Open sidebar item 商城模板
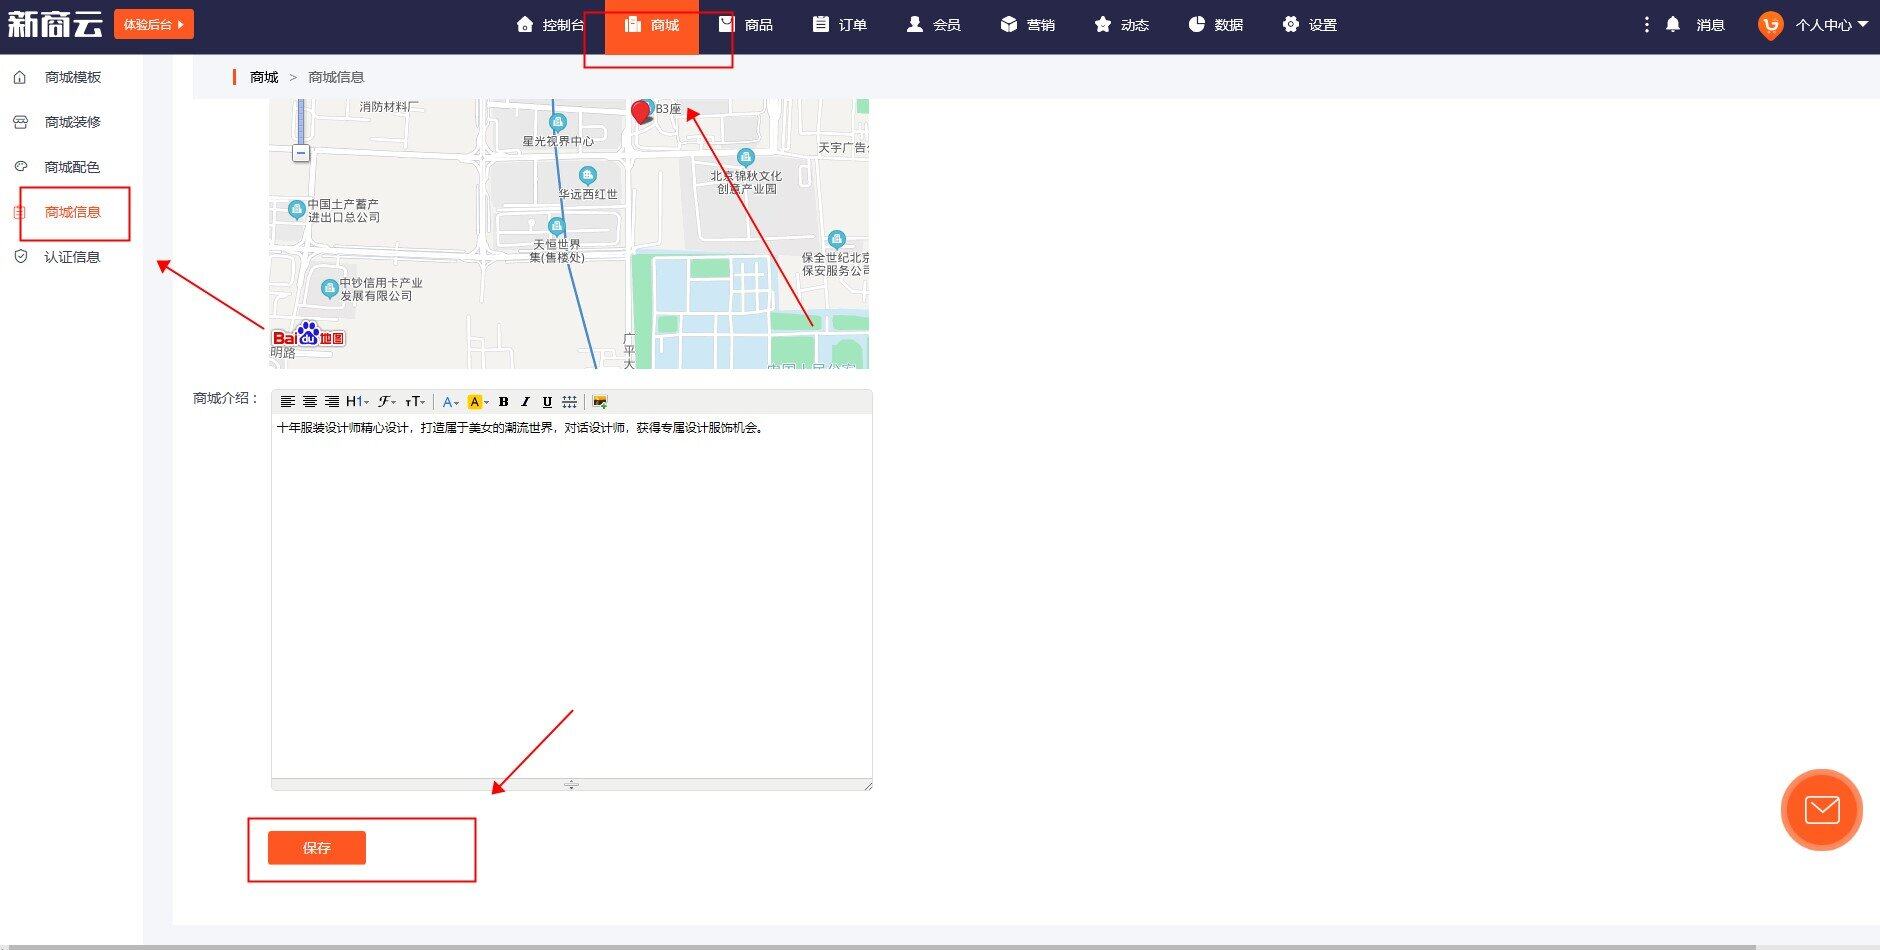This screenshot has width=1880, height=950. coord(72,77)
